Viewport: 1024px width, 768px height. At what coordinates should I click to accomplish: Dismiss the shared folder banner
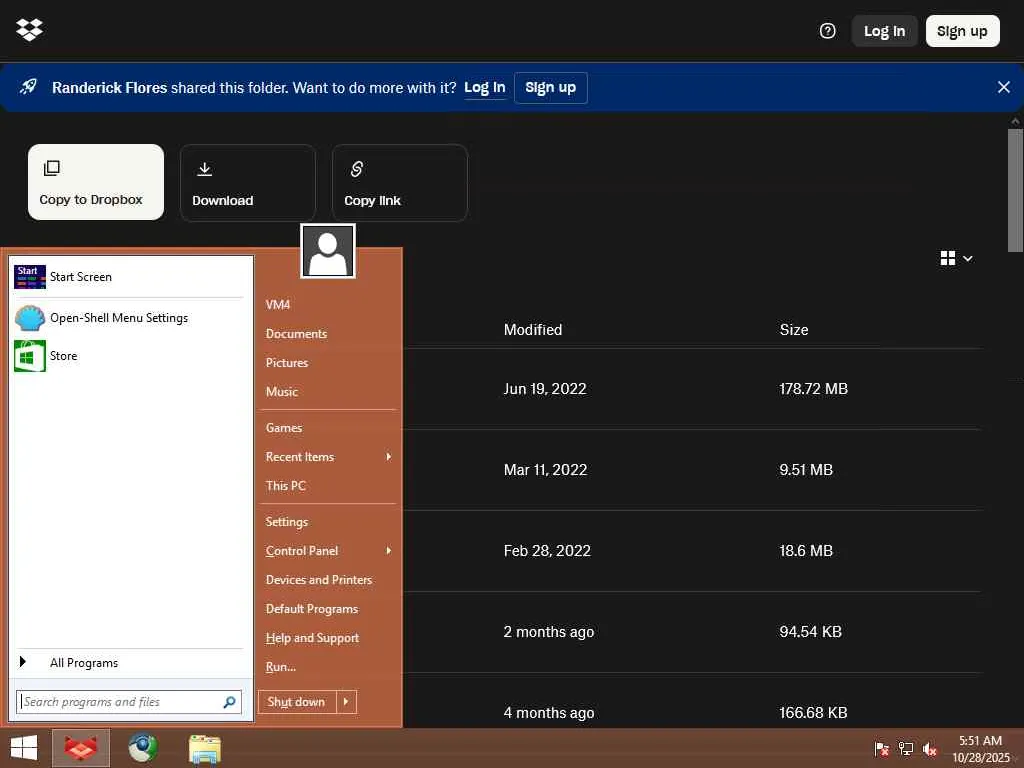(1004, 87)
